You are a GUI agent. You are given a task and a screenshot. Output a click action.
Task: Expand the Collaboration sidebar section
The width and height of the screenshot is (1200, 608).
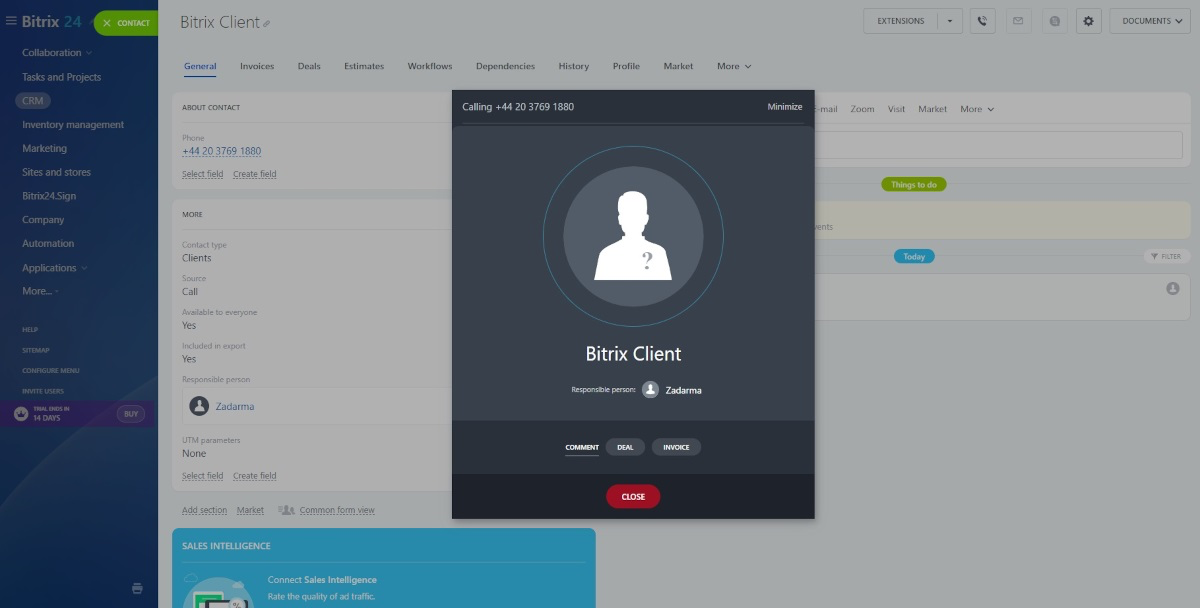(x=56, y=52)
